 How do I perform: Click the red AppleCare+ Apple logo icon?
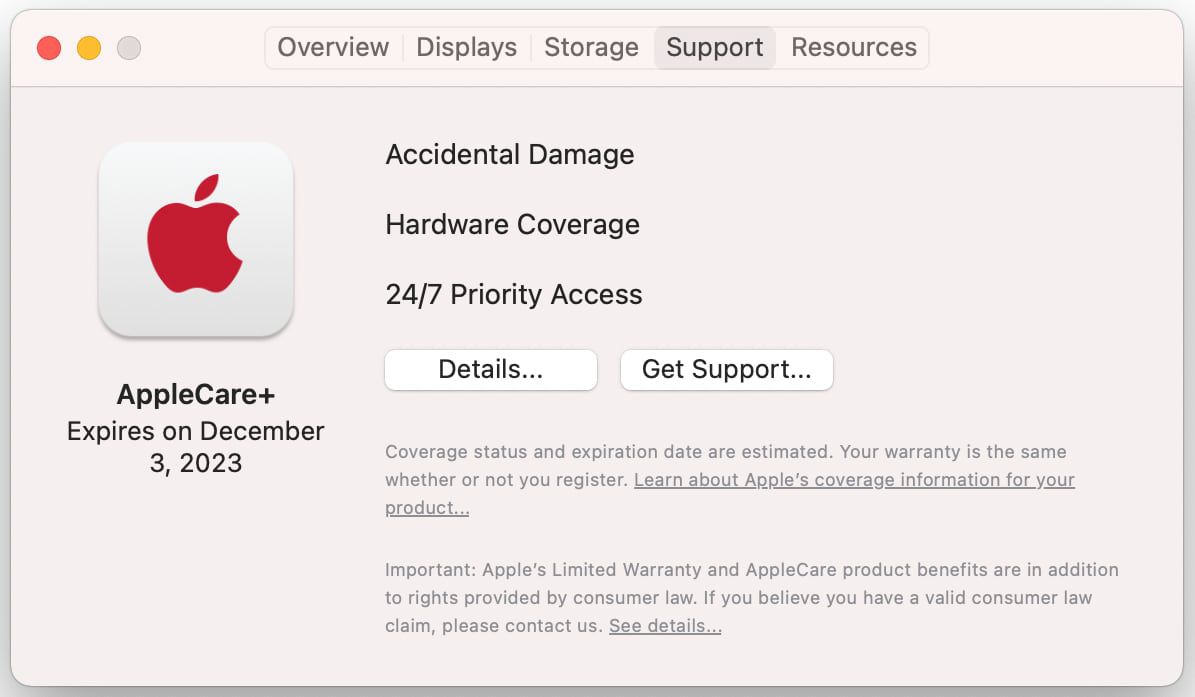pyautogui.click(x=195, y=238)
